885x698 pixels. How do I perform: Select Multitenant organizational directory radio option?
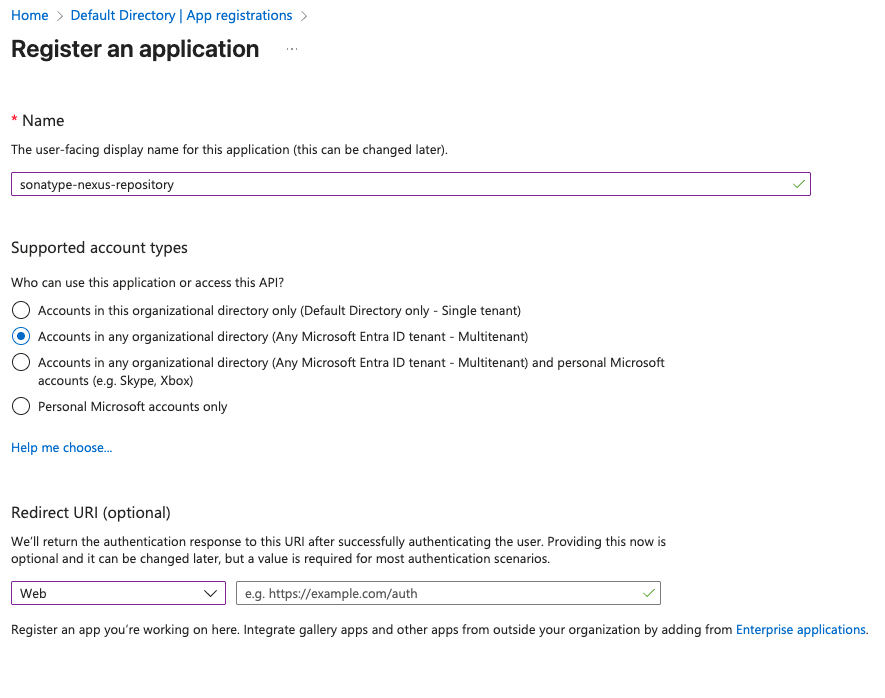[21, 336]
